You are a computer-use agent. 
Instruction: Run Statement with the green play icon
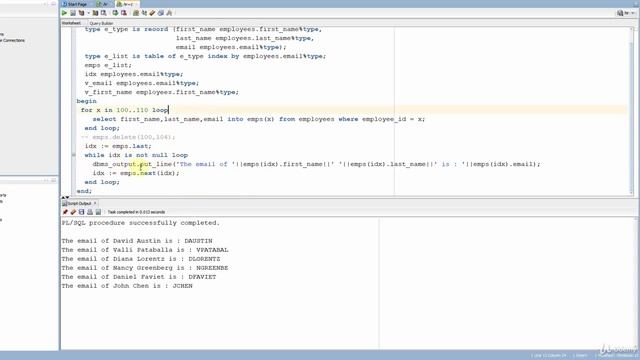coord(64,13)
